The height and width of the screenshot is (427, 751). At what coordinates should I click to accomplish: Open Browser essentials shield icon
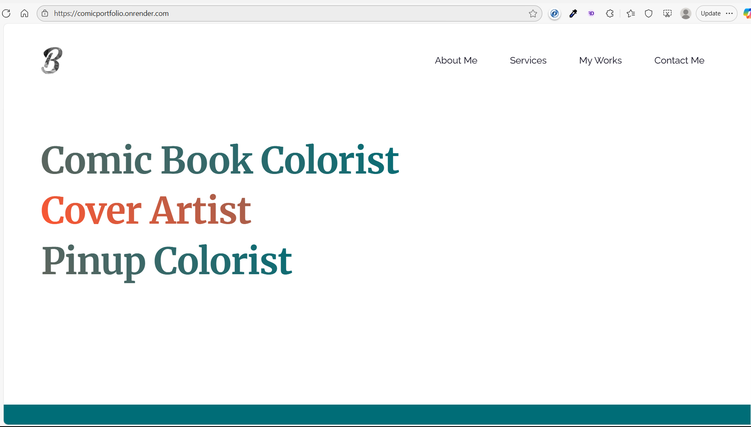tap(649, 13)
